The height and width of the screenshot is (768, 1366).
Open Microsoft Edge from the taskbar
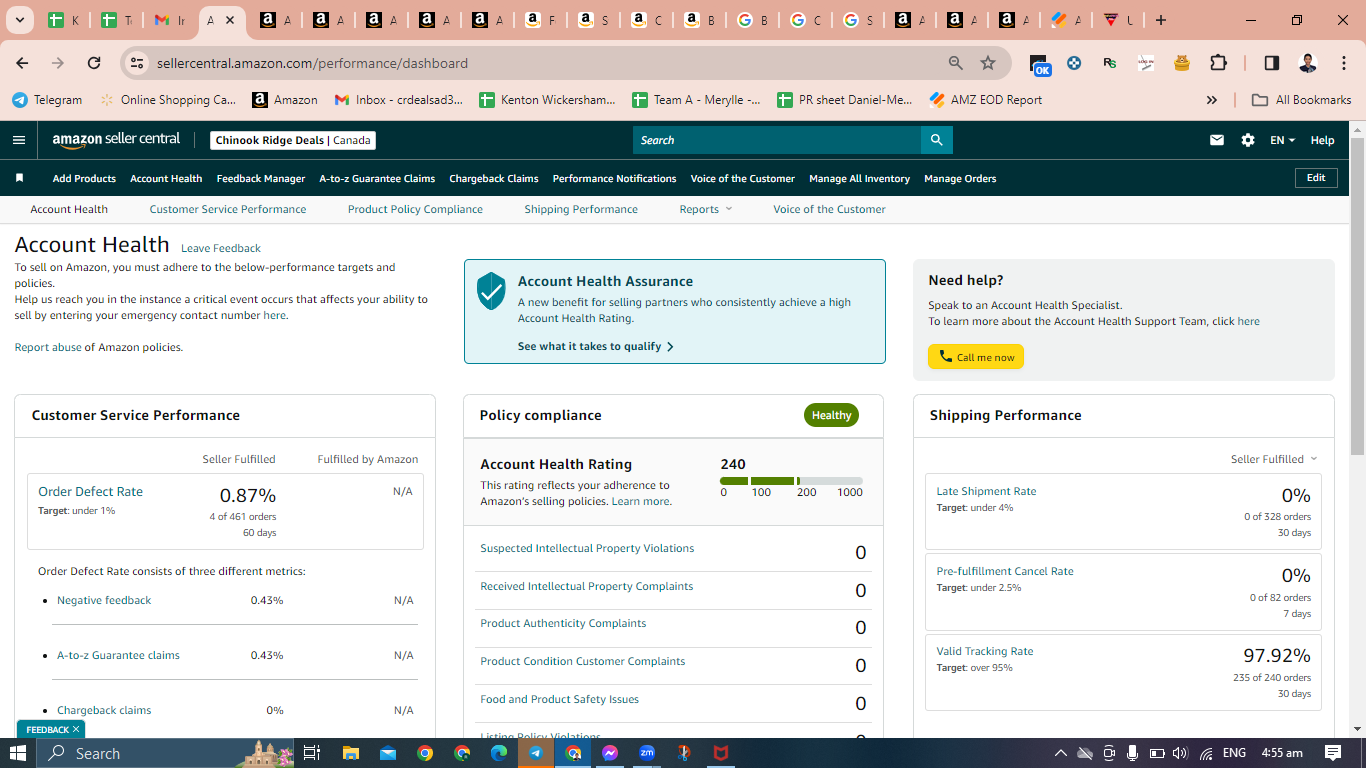499,753
